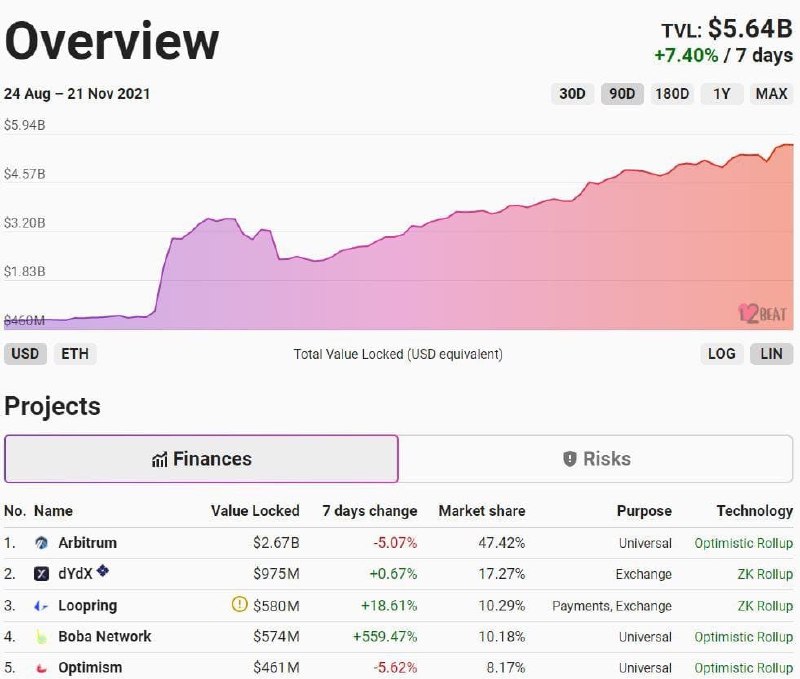Screen dimensions: 800x679
Task: Switch chart currency to USD
Action: click(x=25, y=354)
